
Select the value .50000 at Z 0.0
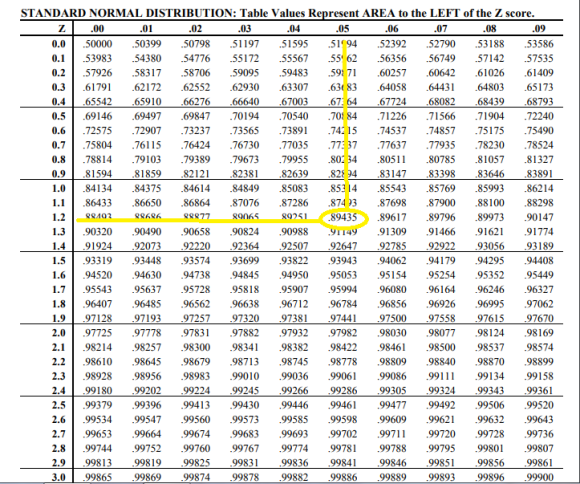97,44
